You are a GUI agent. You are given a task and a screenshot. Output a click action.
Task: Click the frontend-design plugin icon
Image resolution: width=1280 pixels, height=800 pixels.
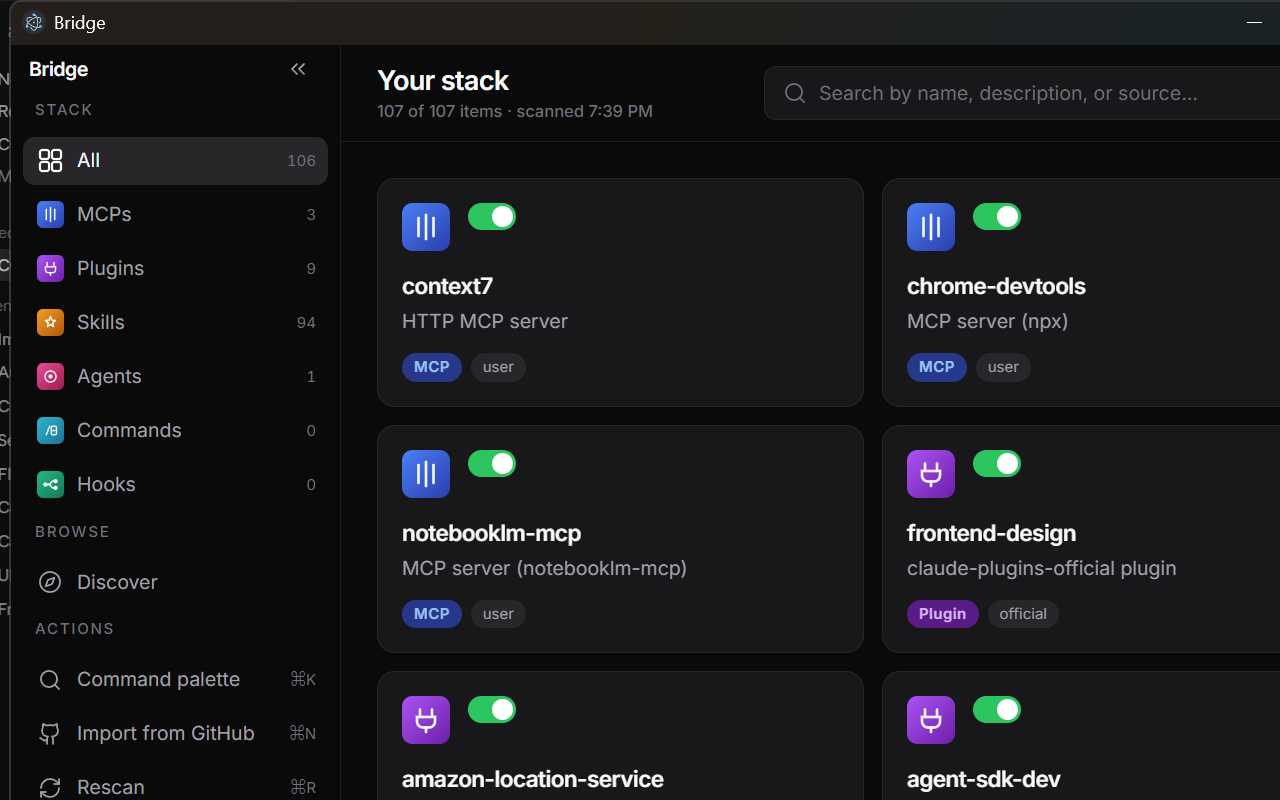(930, 474)
